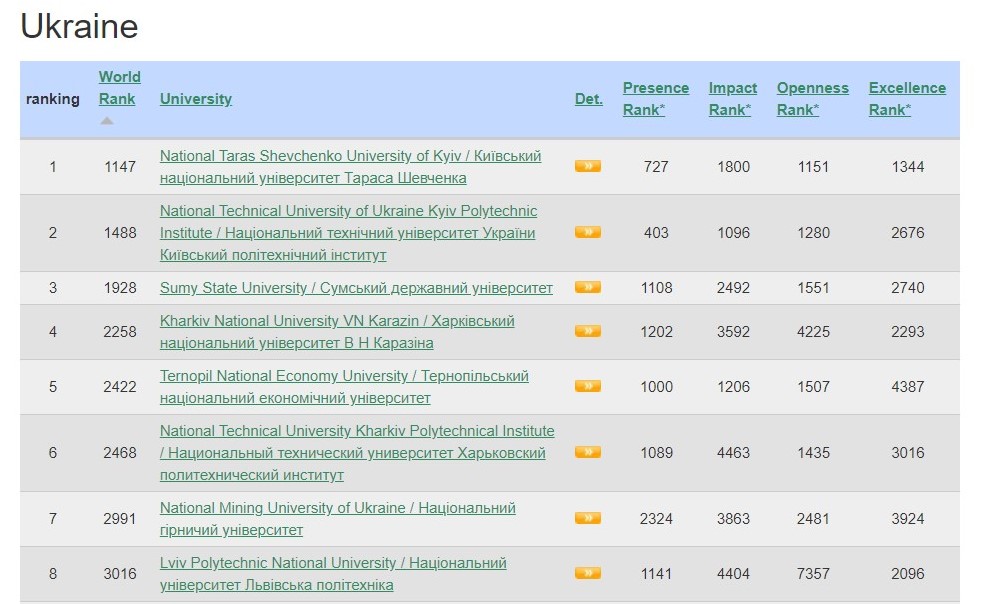Select world rank value 2422
This screenshot has height=604, width=981.
pos(119,386)
